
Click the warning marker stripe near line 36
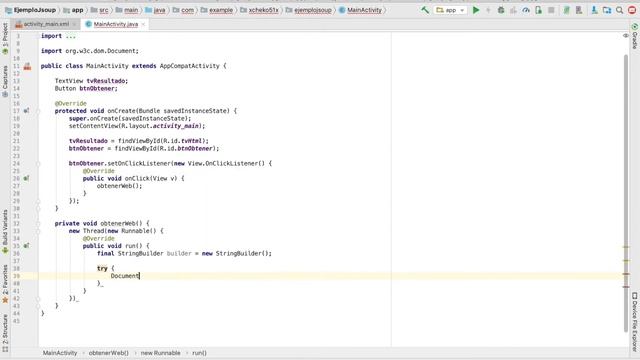click(626, 247)
